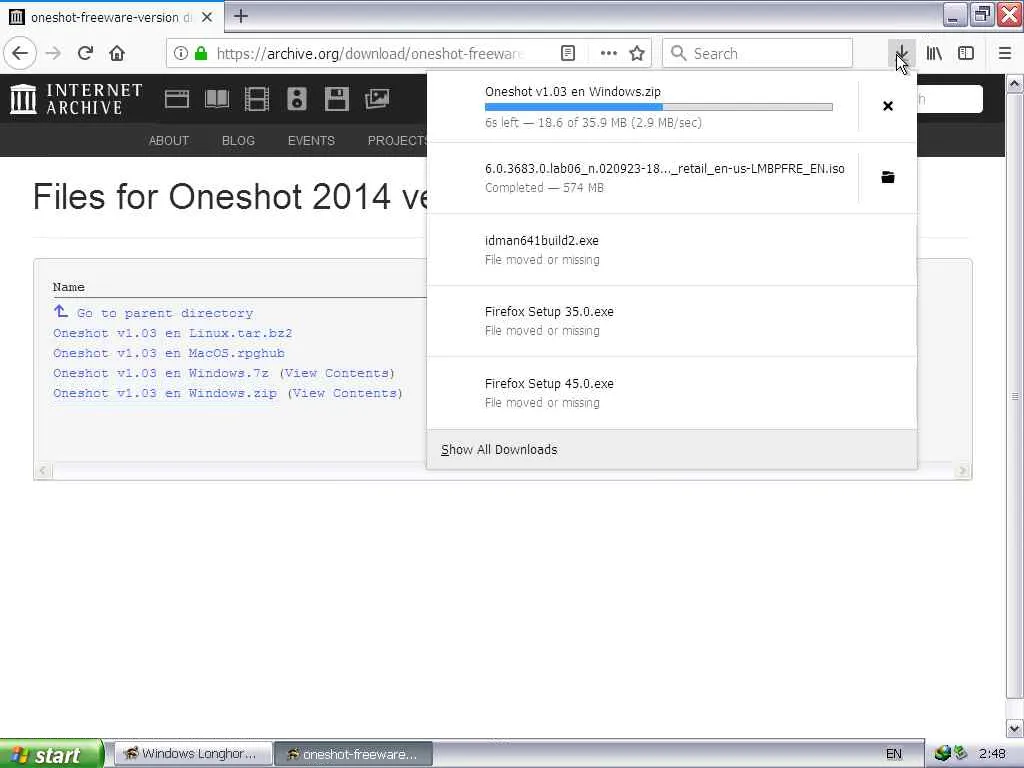
Task: Open the Windows start menu
Action: coord(52,754)
